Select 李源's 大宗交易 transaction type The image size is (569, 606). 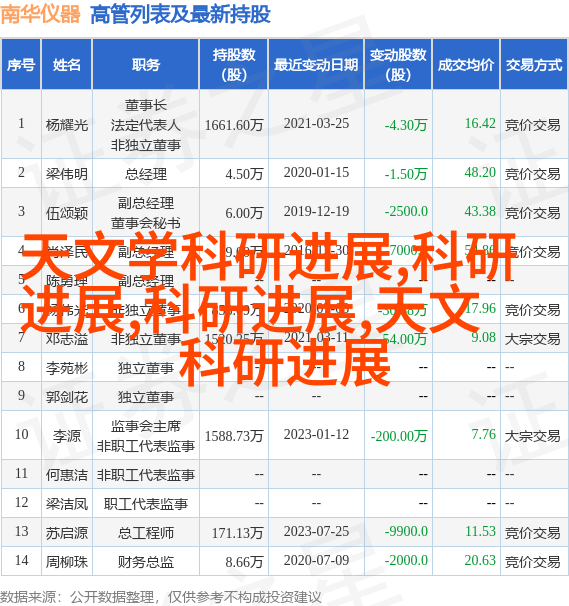pyautogui.click(x=533, y=436)
